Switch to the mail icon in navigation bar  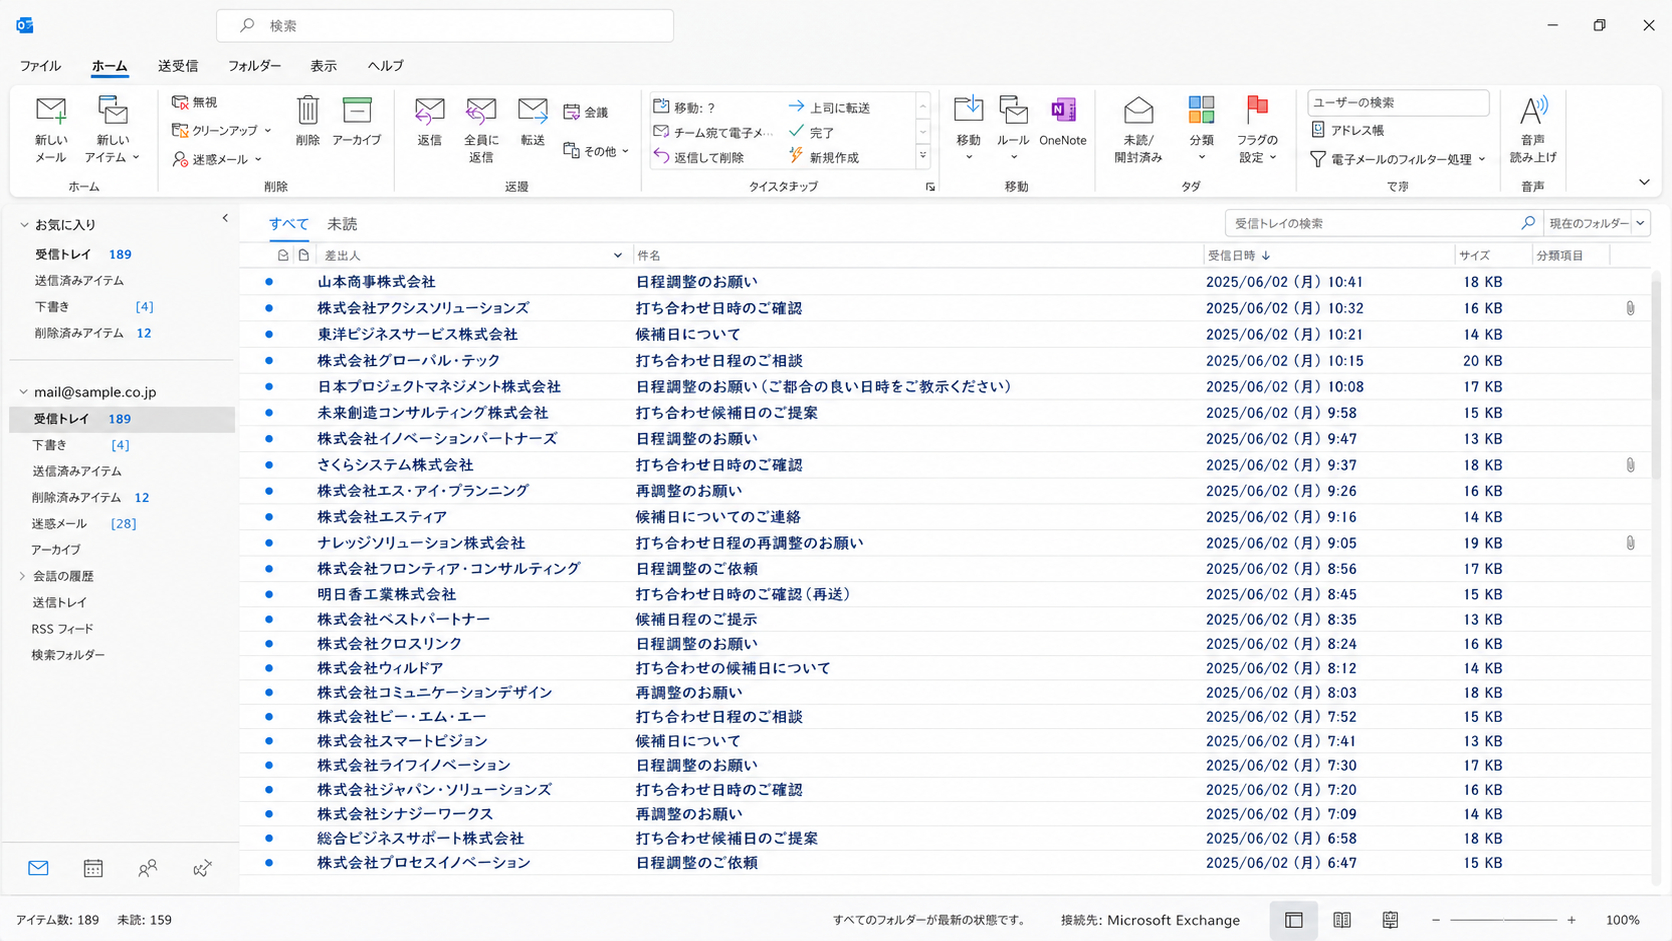point(38,868)
